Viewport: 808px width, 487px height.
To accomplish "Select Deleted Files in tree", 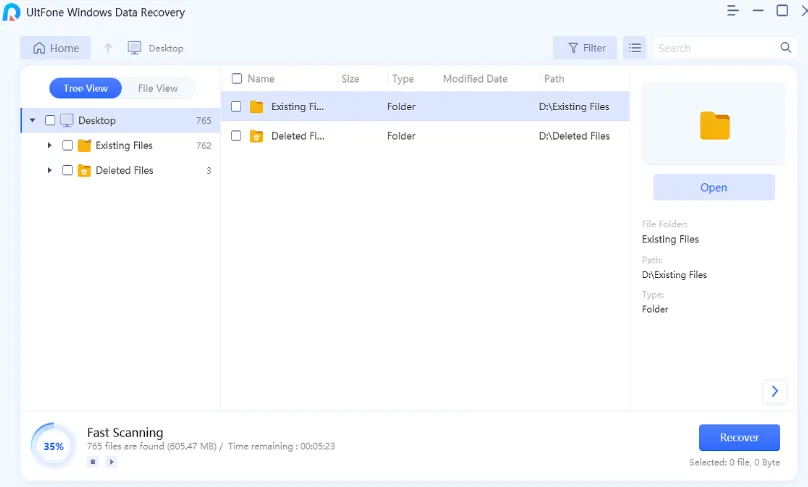I will (125, 170).
